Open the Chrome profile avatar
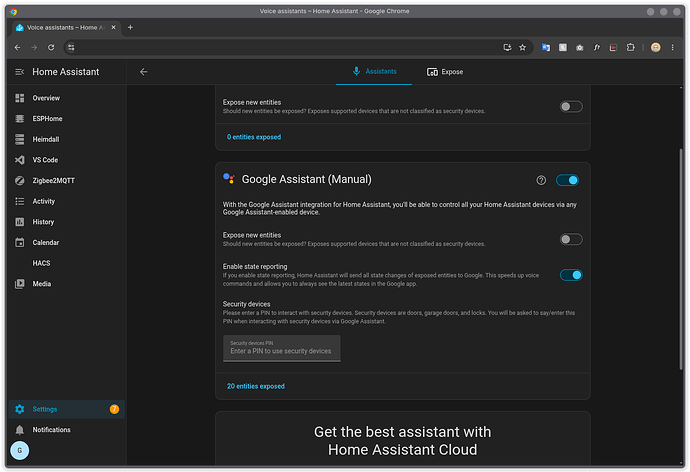 [655, 48]
